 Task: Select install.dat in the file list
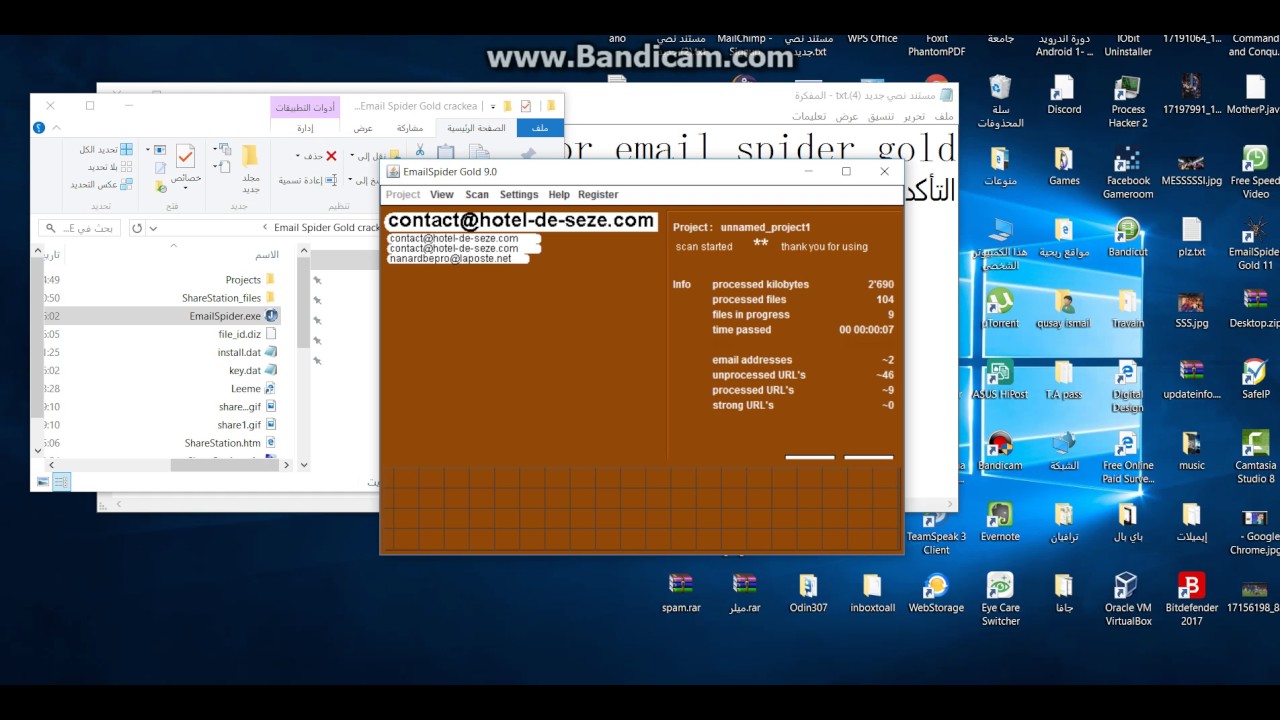coord(248,352)
